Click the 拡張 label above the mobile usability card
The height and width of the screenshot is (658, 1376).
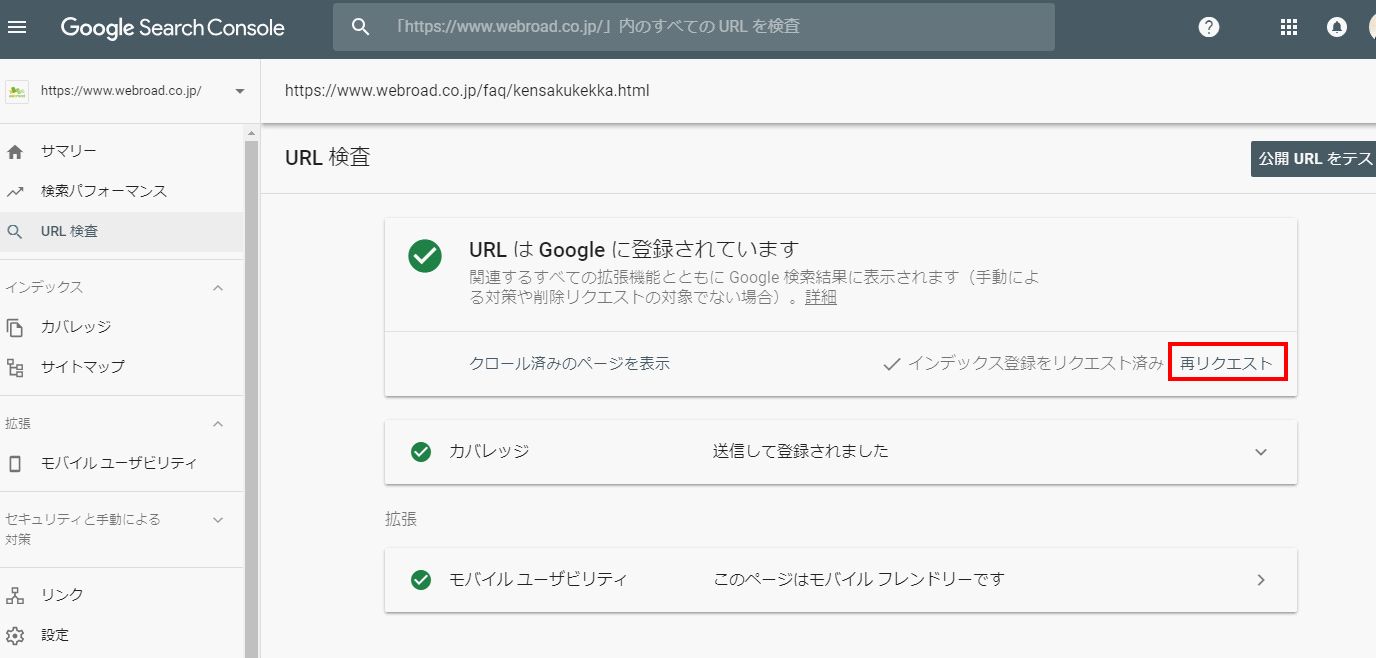click(401, 519)
